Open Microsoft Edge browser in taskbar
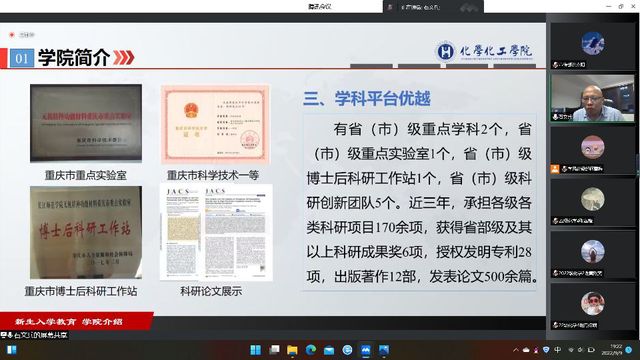Image resolution: width=640 pixels, height=360 pixels. [311, 350]
